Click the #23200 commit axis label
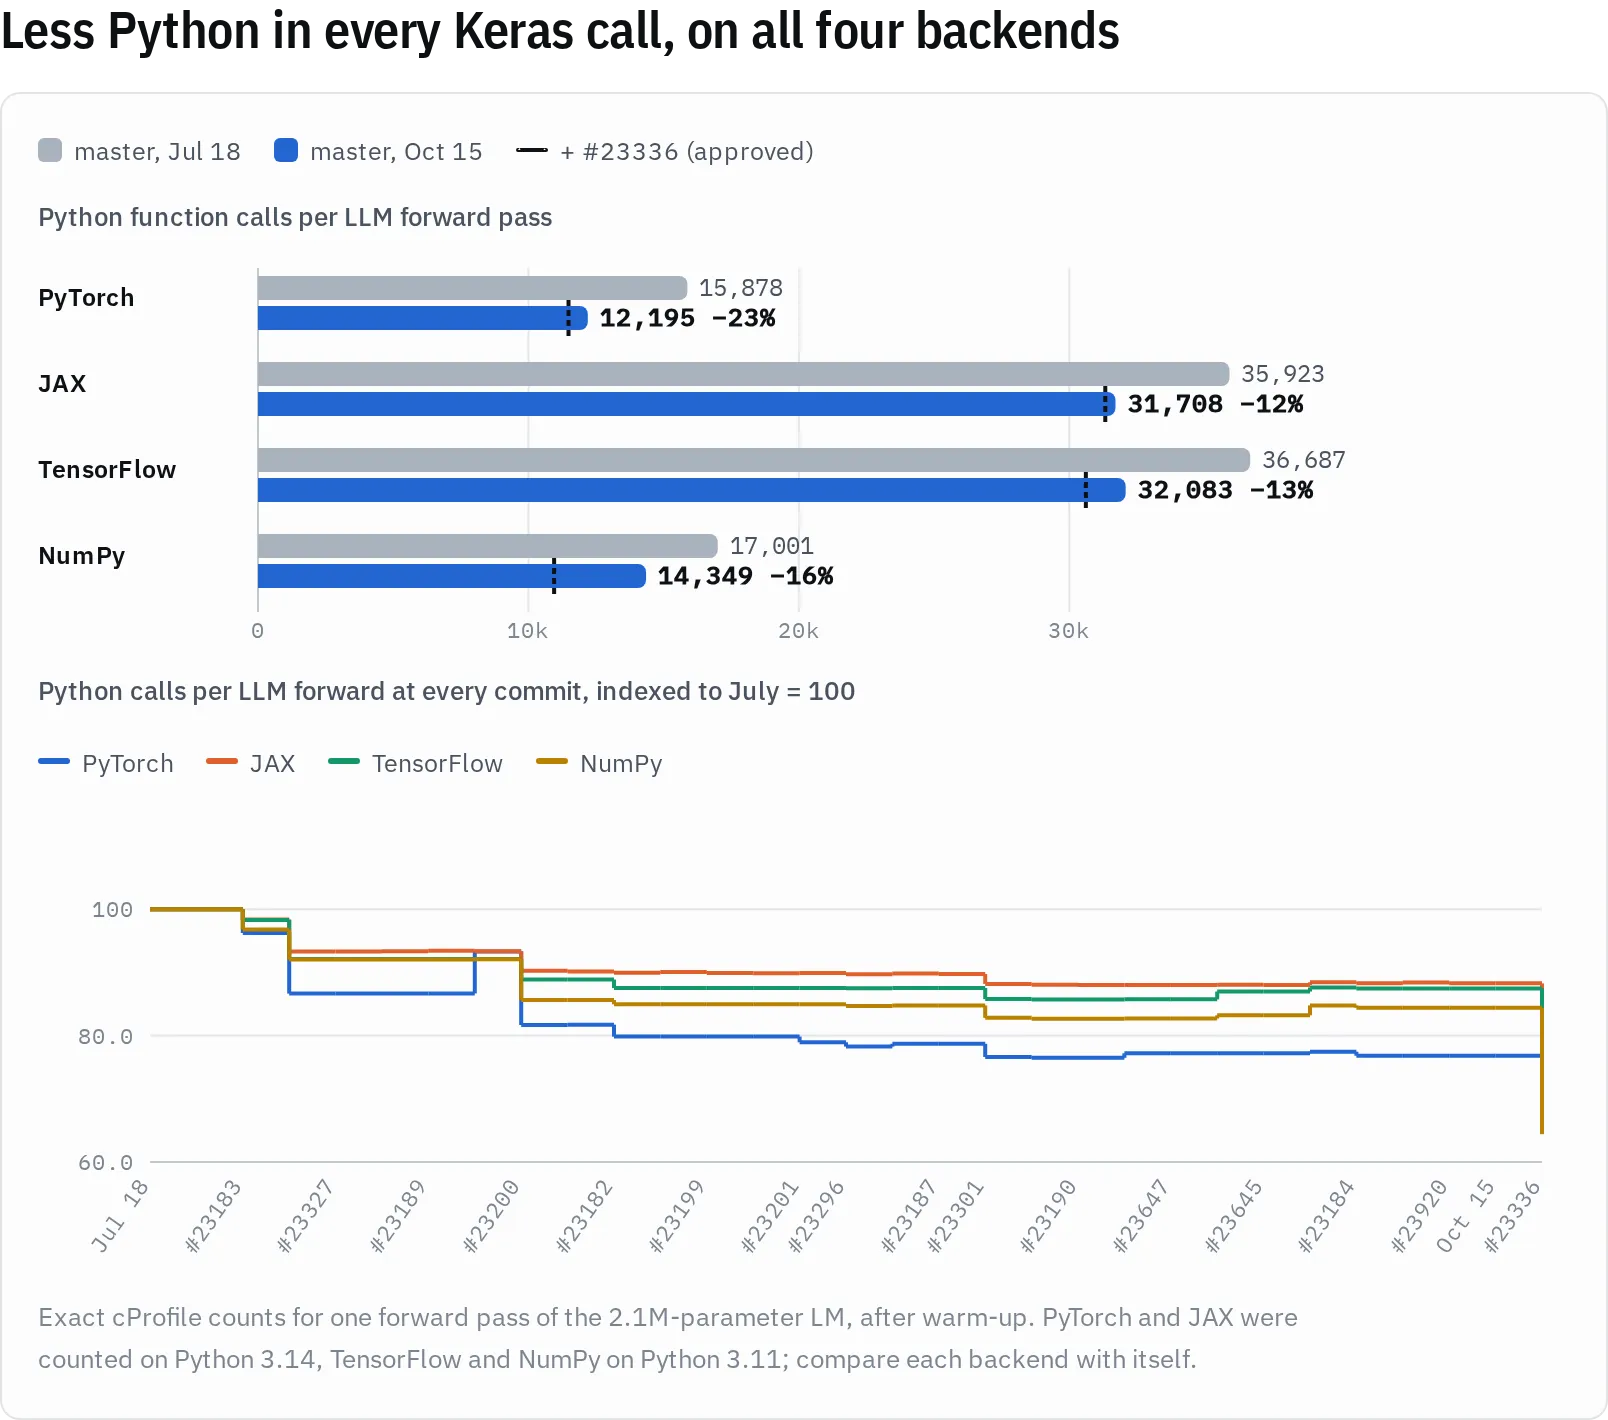 492,1215
